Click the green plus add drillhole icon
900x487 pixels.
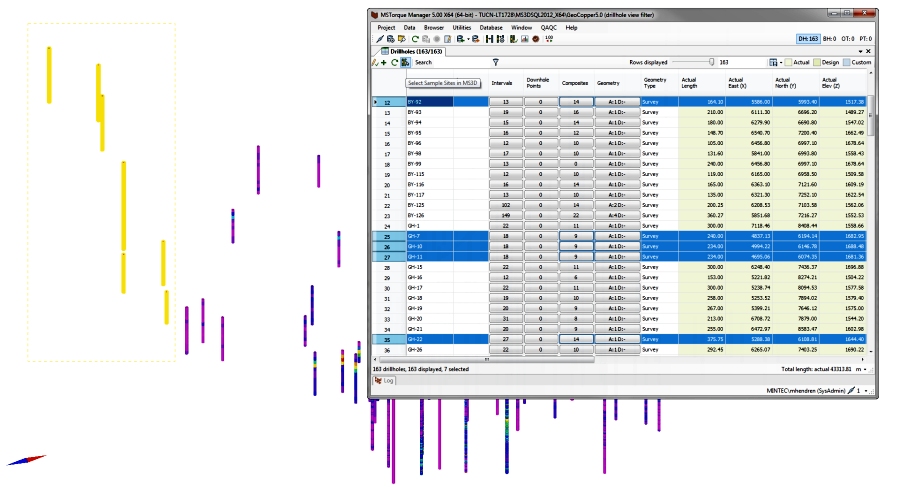coord(384,62)
